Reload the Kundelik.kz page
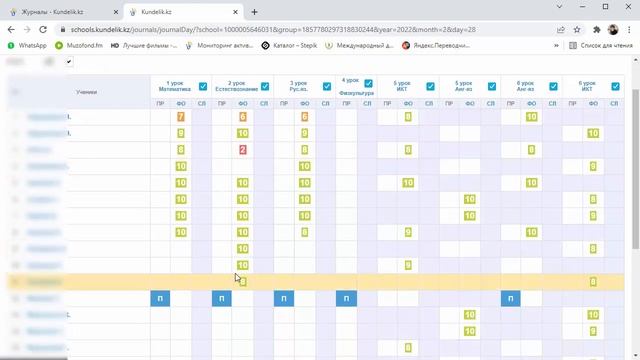Viewport: 640px width, 360px height. [43, 29]
